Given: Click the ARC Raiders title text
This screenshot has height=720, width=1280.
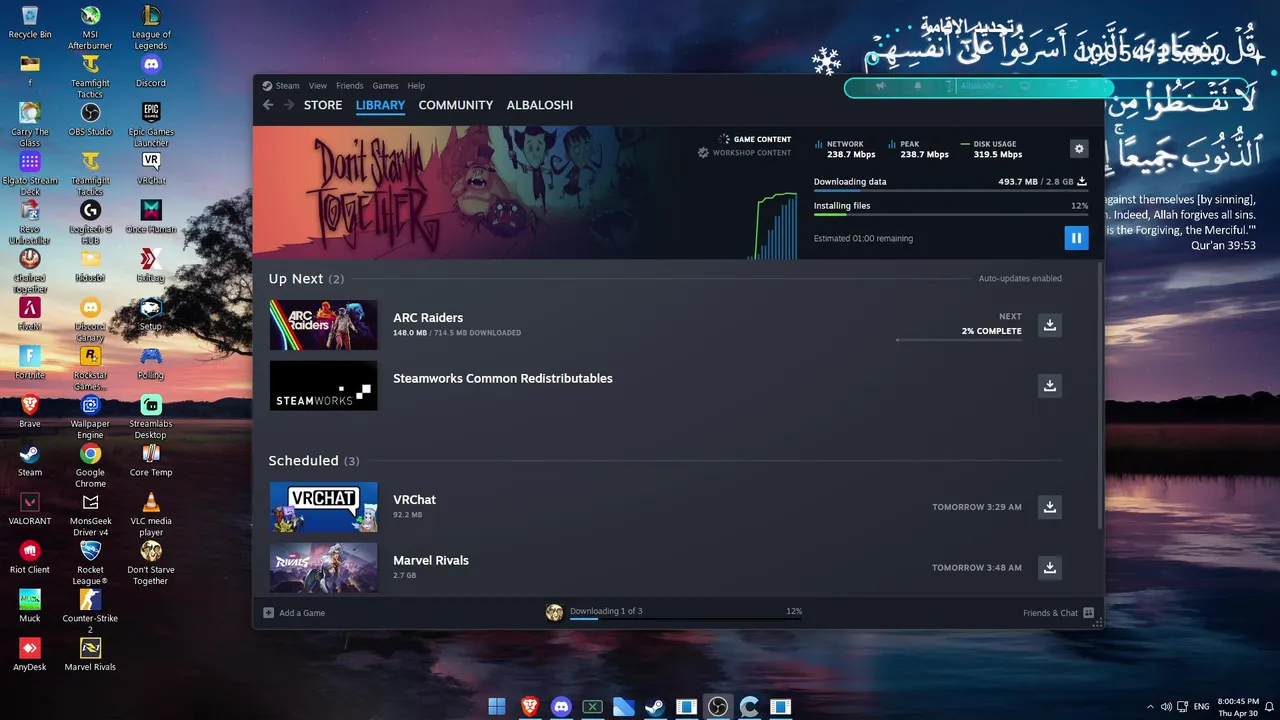Looking at the screenshot, I should pos(428,318).
